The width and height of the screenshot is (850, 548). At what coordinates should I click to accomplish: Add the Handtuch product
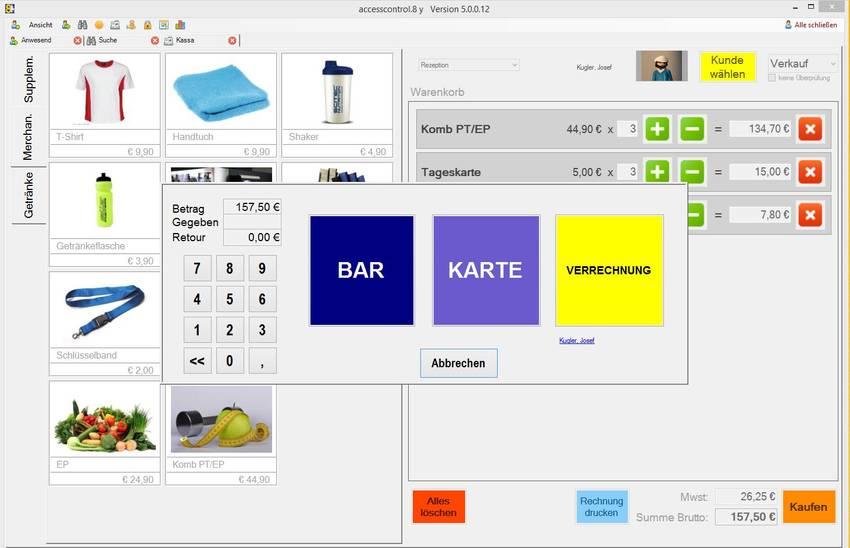coord(221,105)
